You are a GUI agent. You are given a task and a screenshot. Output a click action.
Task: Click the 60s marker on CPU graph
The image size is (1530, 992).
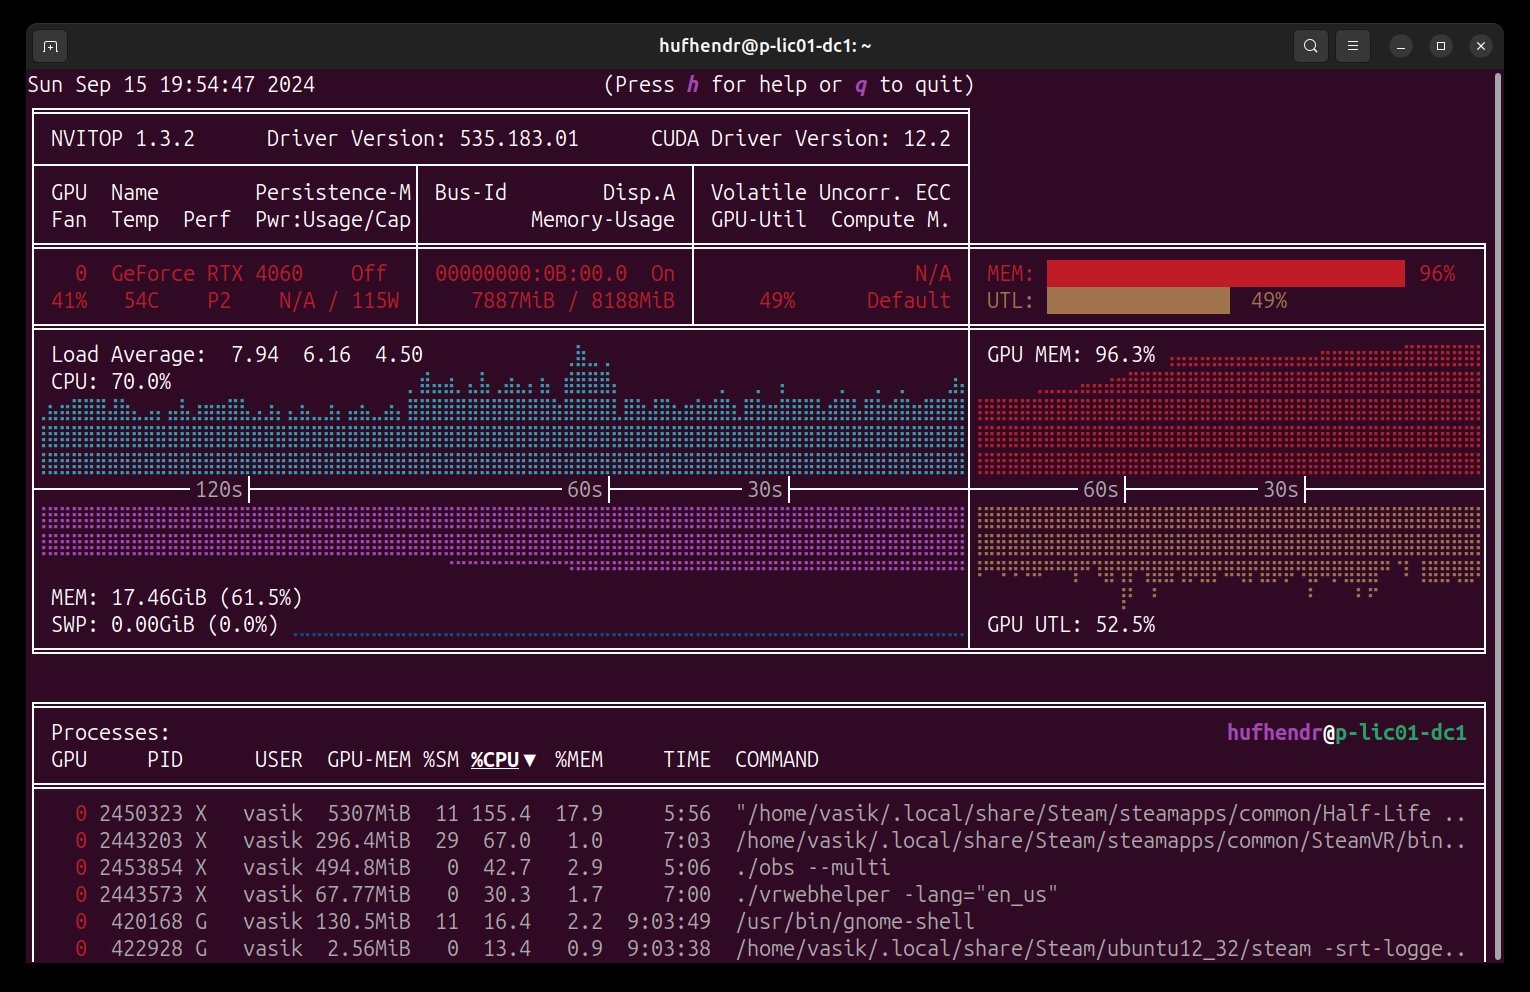click(x=585, y=490)
